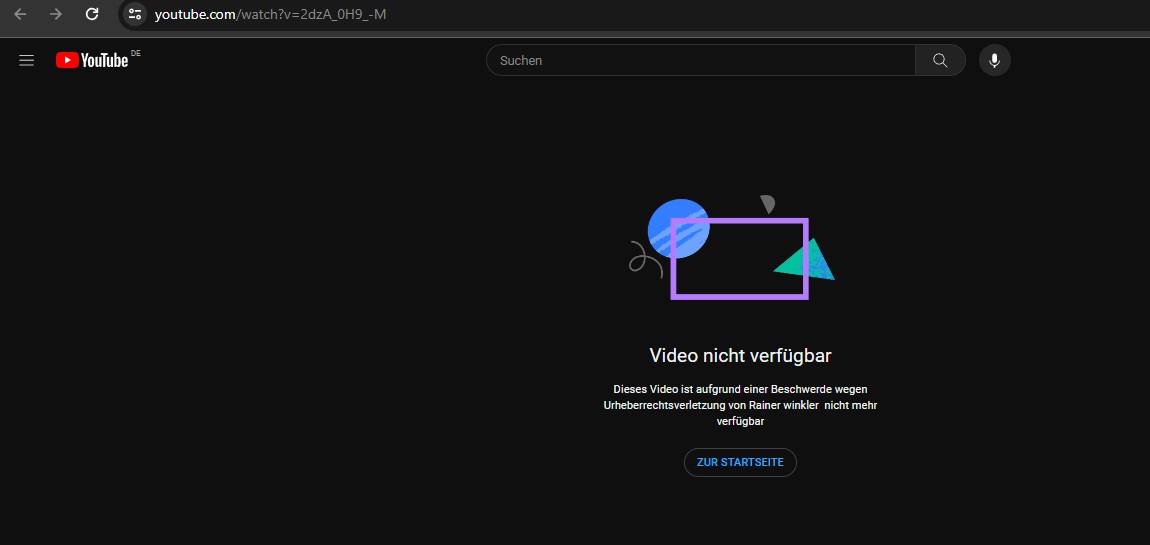Select the youtube.com address bar URL
The width and height of the screenshot is (1150, 545).
pyautogui.click(x=270, y=14)
